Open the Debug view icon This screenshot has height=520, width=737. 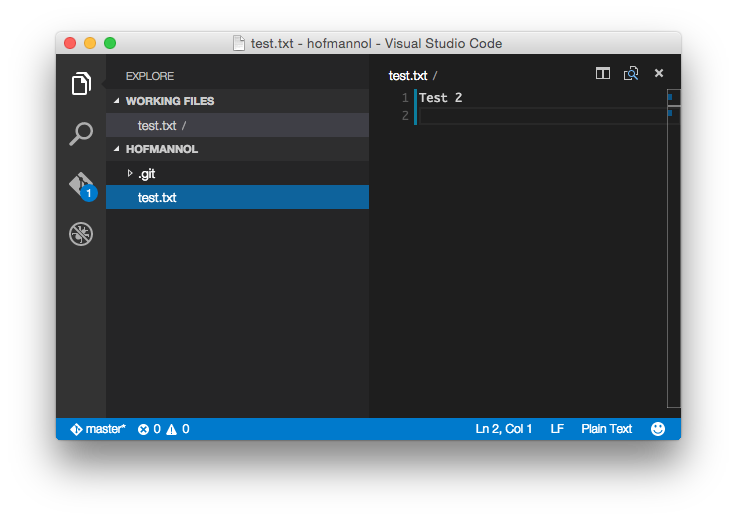click(x=81, y=234)
